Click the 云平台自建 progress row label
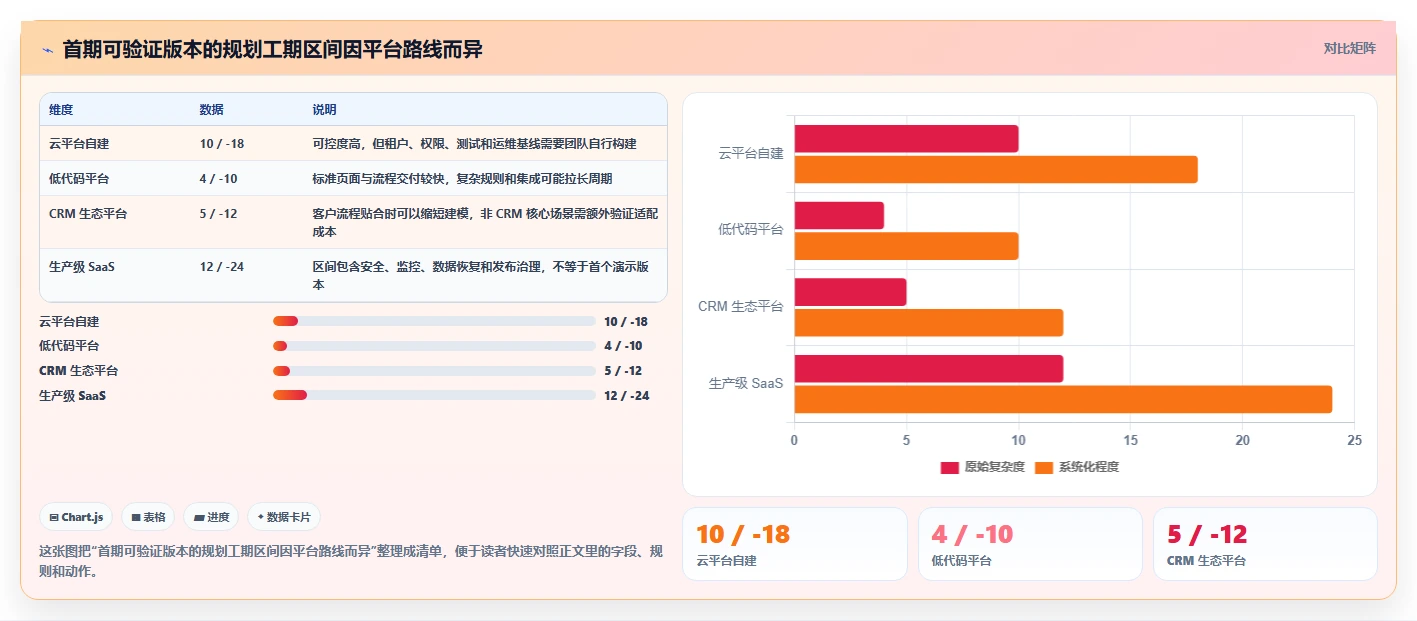The image size is (1417, 621). coord(69,321)
